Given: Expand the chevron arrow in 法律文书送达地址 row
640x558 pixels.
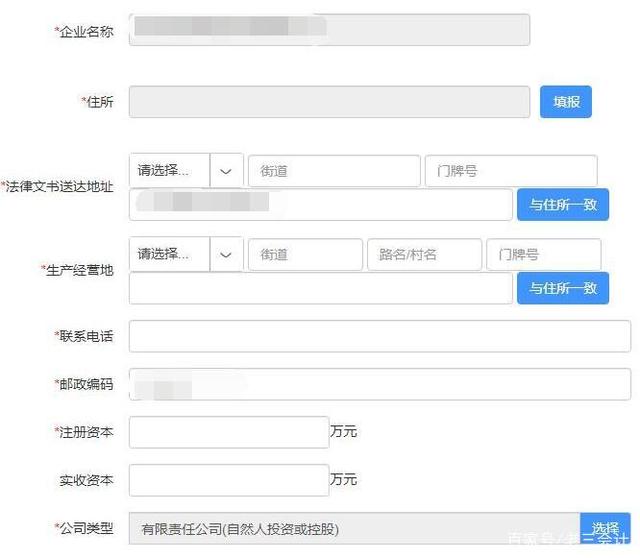Looking at the screenshot, I should coord(227,171).
